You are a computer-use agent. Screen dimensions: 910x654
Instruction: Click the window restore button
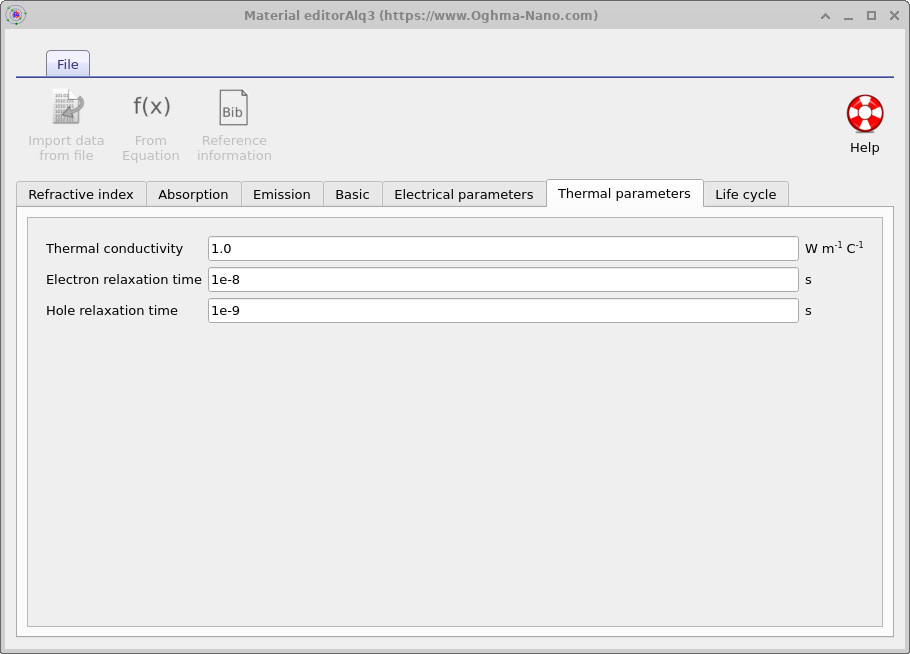tap(871, 15)
